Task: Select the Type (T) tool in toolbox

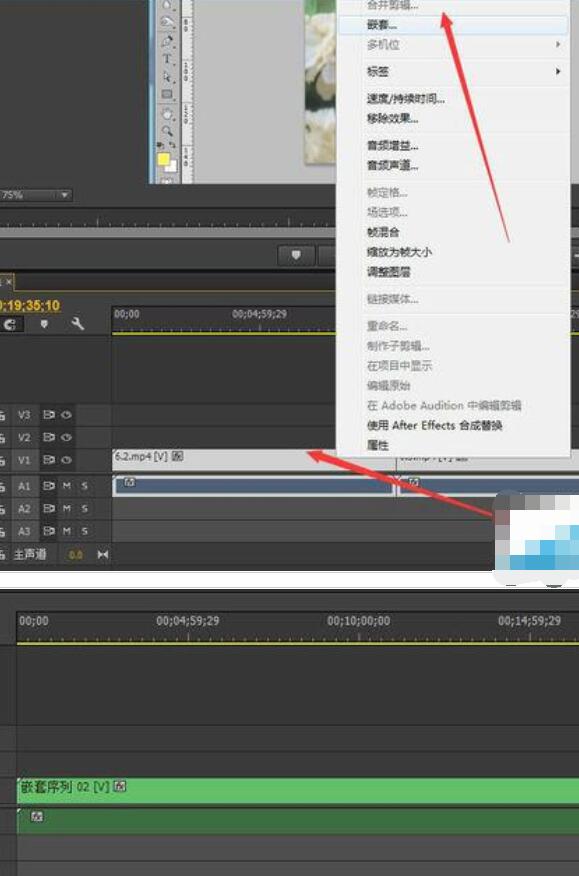Action: point(167,59)
